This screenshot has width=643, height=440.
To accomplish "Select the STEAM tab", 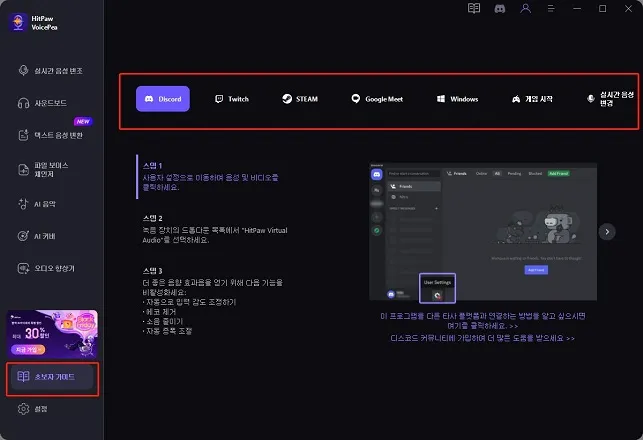I will pos(300,99).
